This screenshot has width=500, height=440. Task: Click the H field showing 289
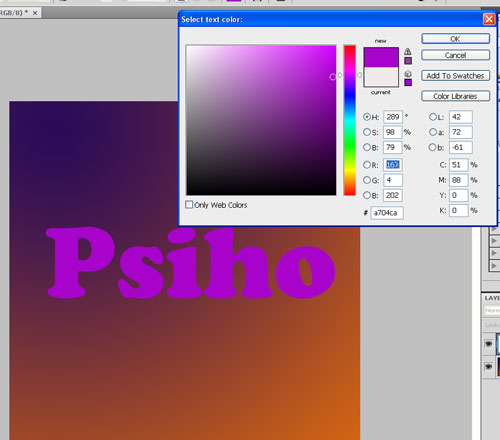[393, 117]
